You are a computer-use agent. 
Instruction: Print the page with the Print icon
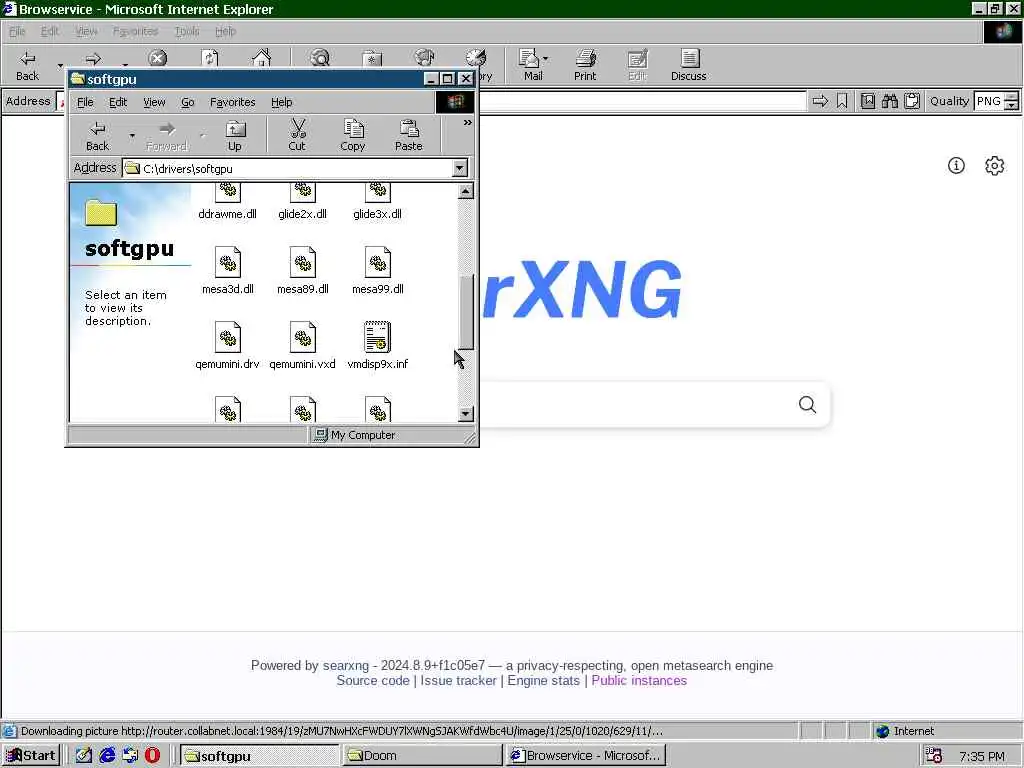pyautogui.click(x=585, y=65)
